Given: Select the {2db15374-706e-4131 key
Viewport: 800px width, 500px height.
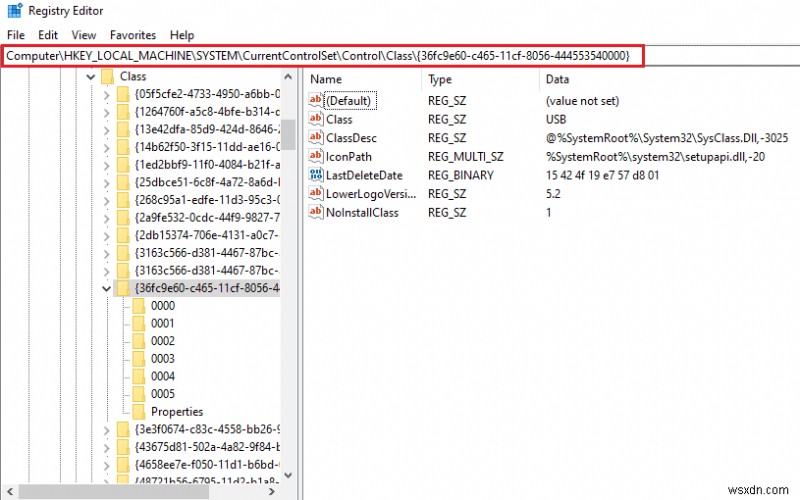Looking at the screenshot, I should click(207, 235).
